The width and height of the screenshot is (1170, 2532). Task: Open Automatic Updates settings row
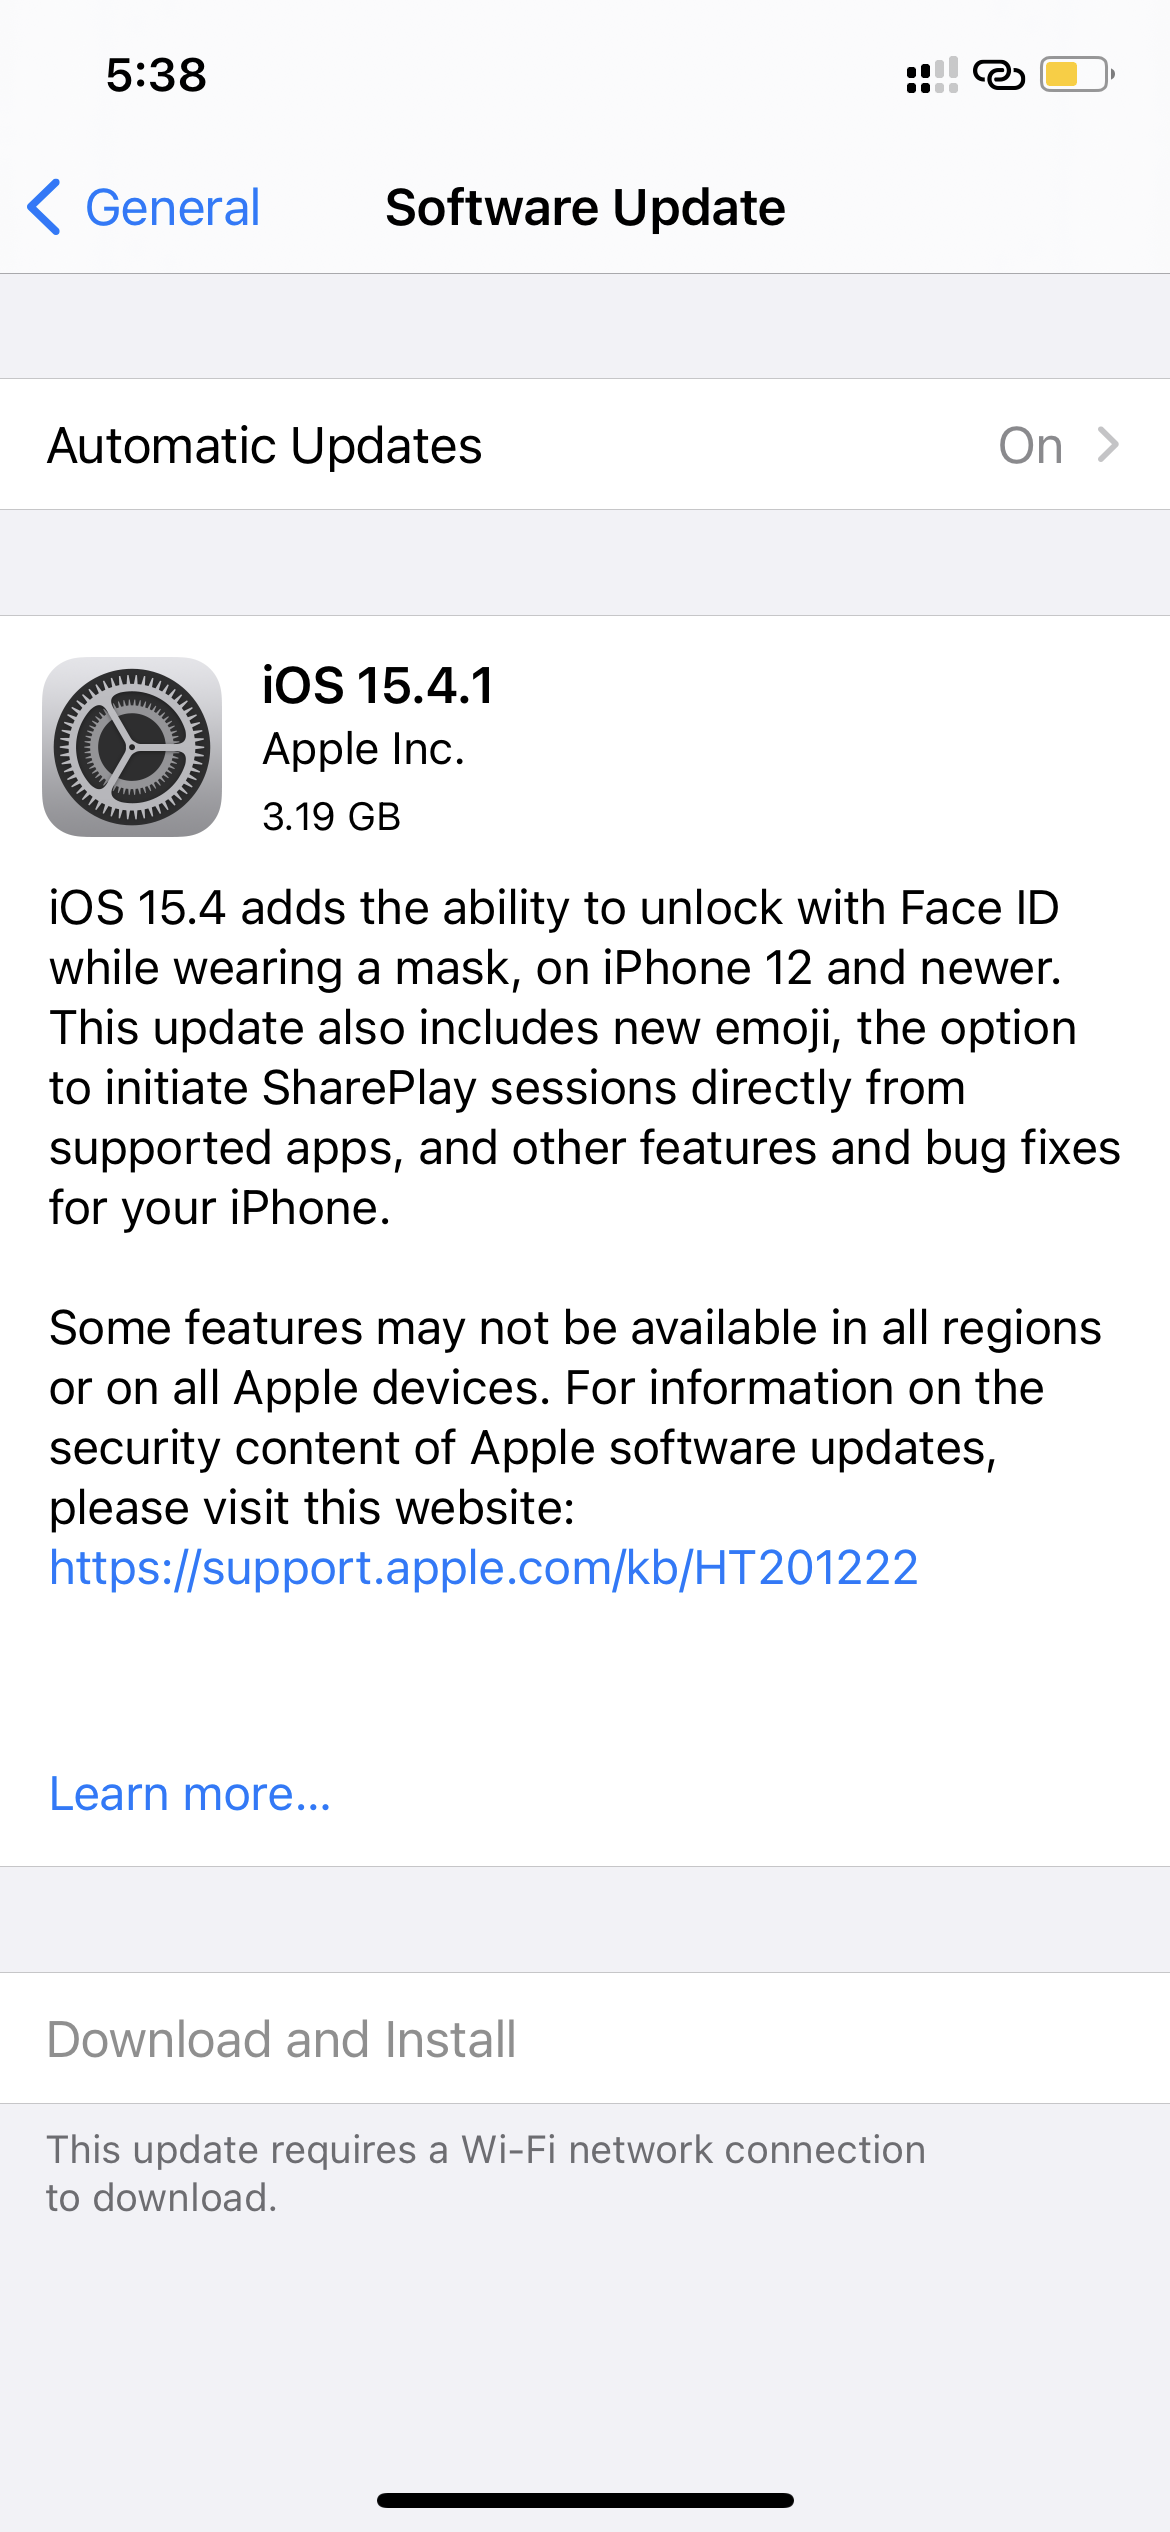tap(585, 445)
